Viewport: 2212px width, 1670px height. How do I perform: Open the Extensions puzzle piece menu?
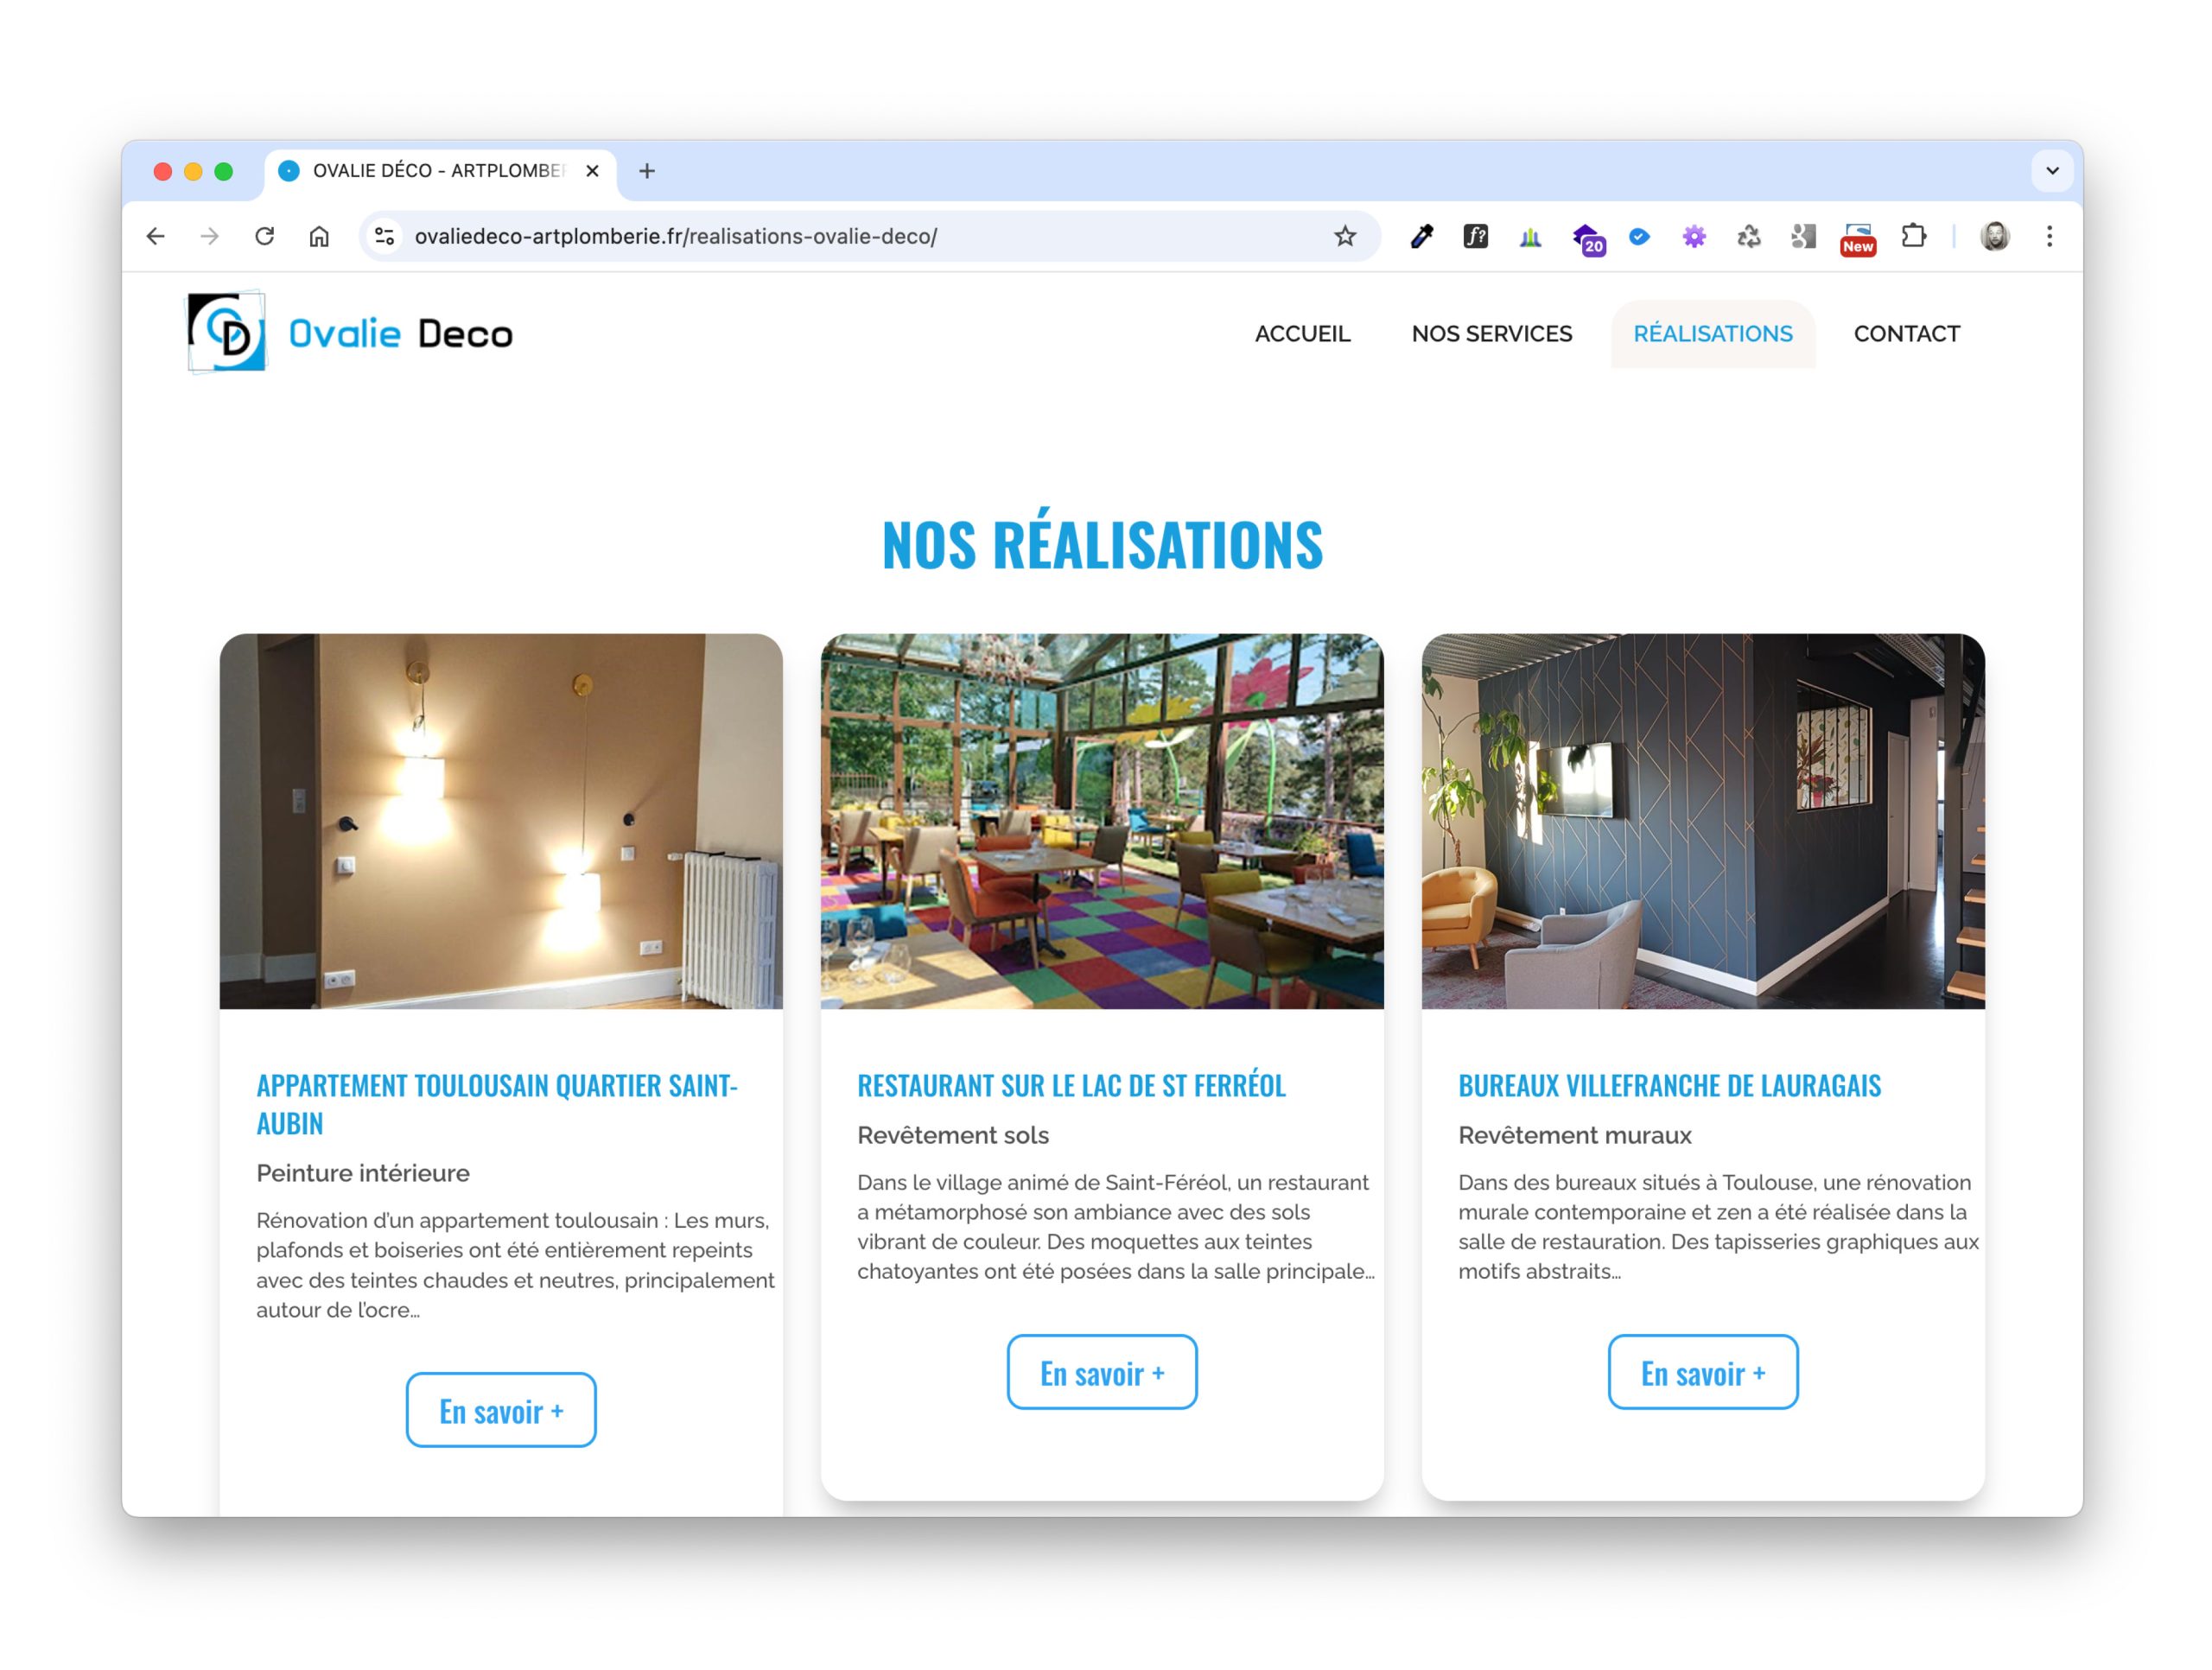(x=1913, y=237)
